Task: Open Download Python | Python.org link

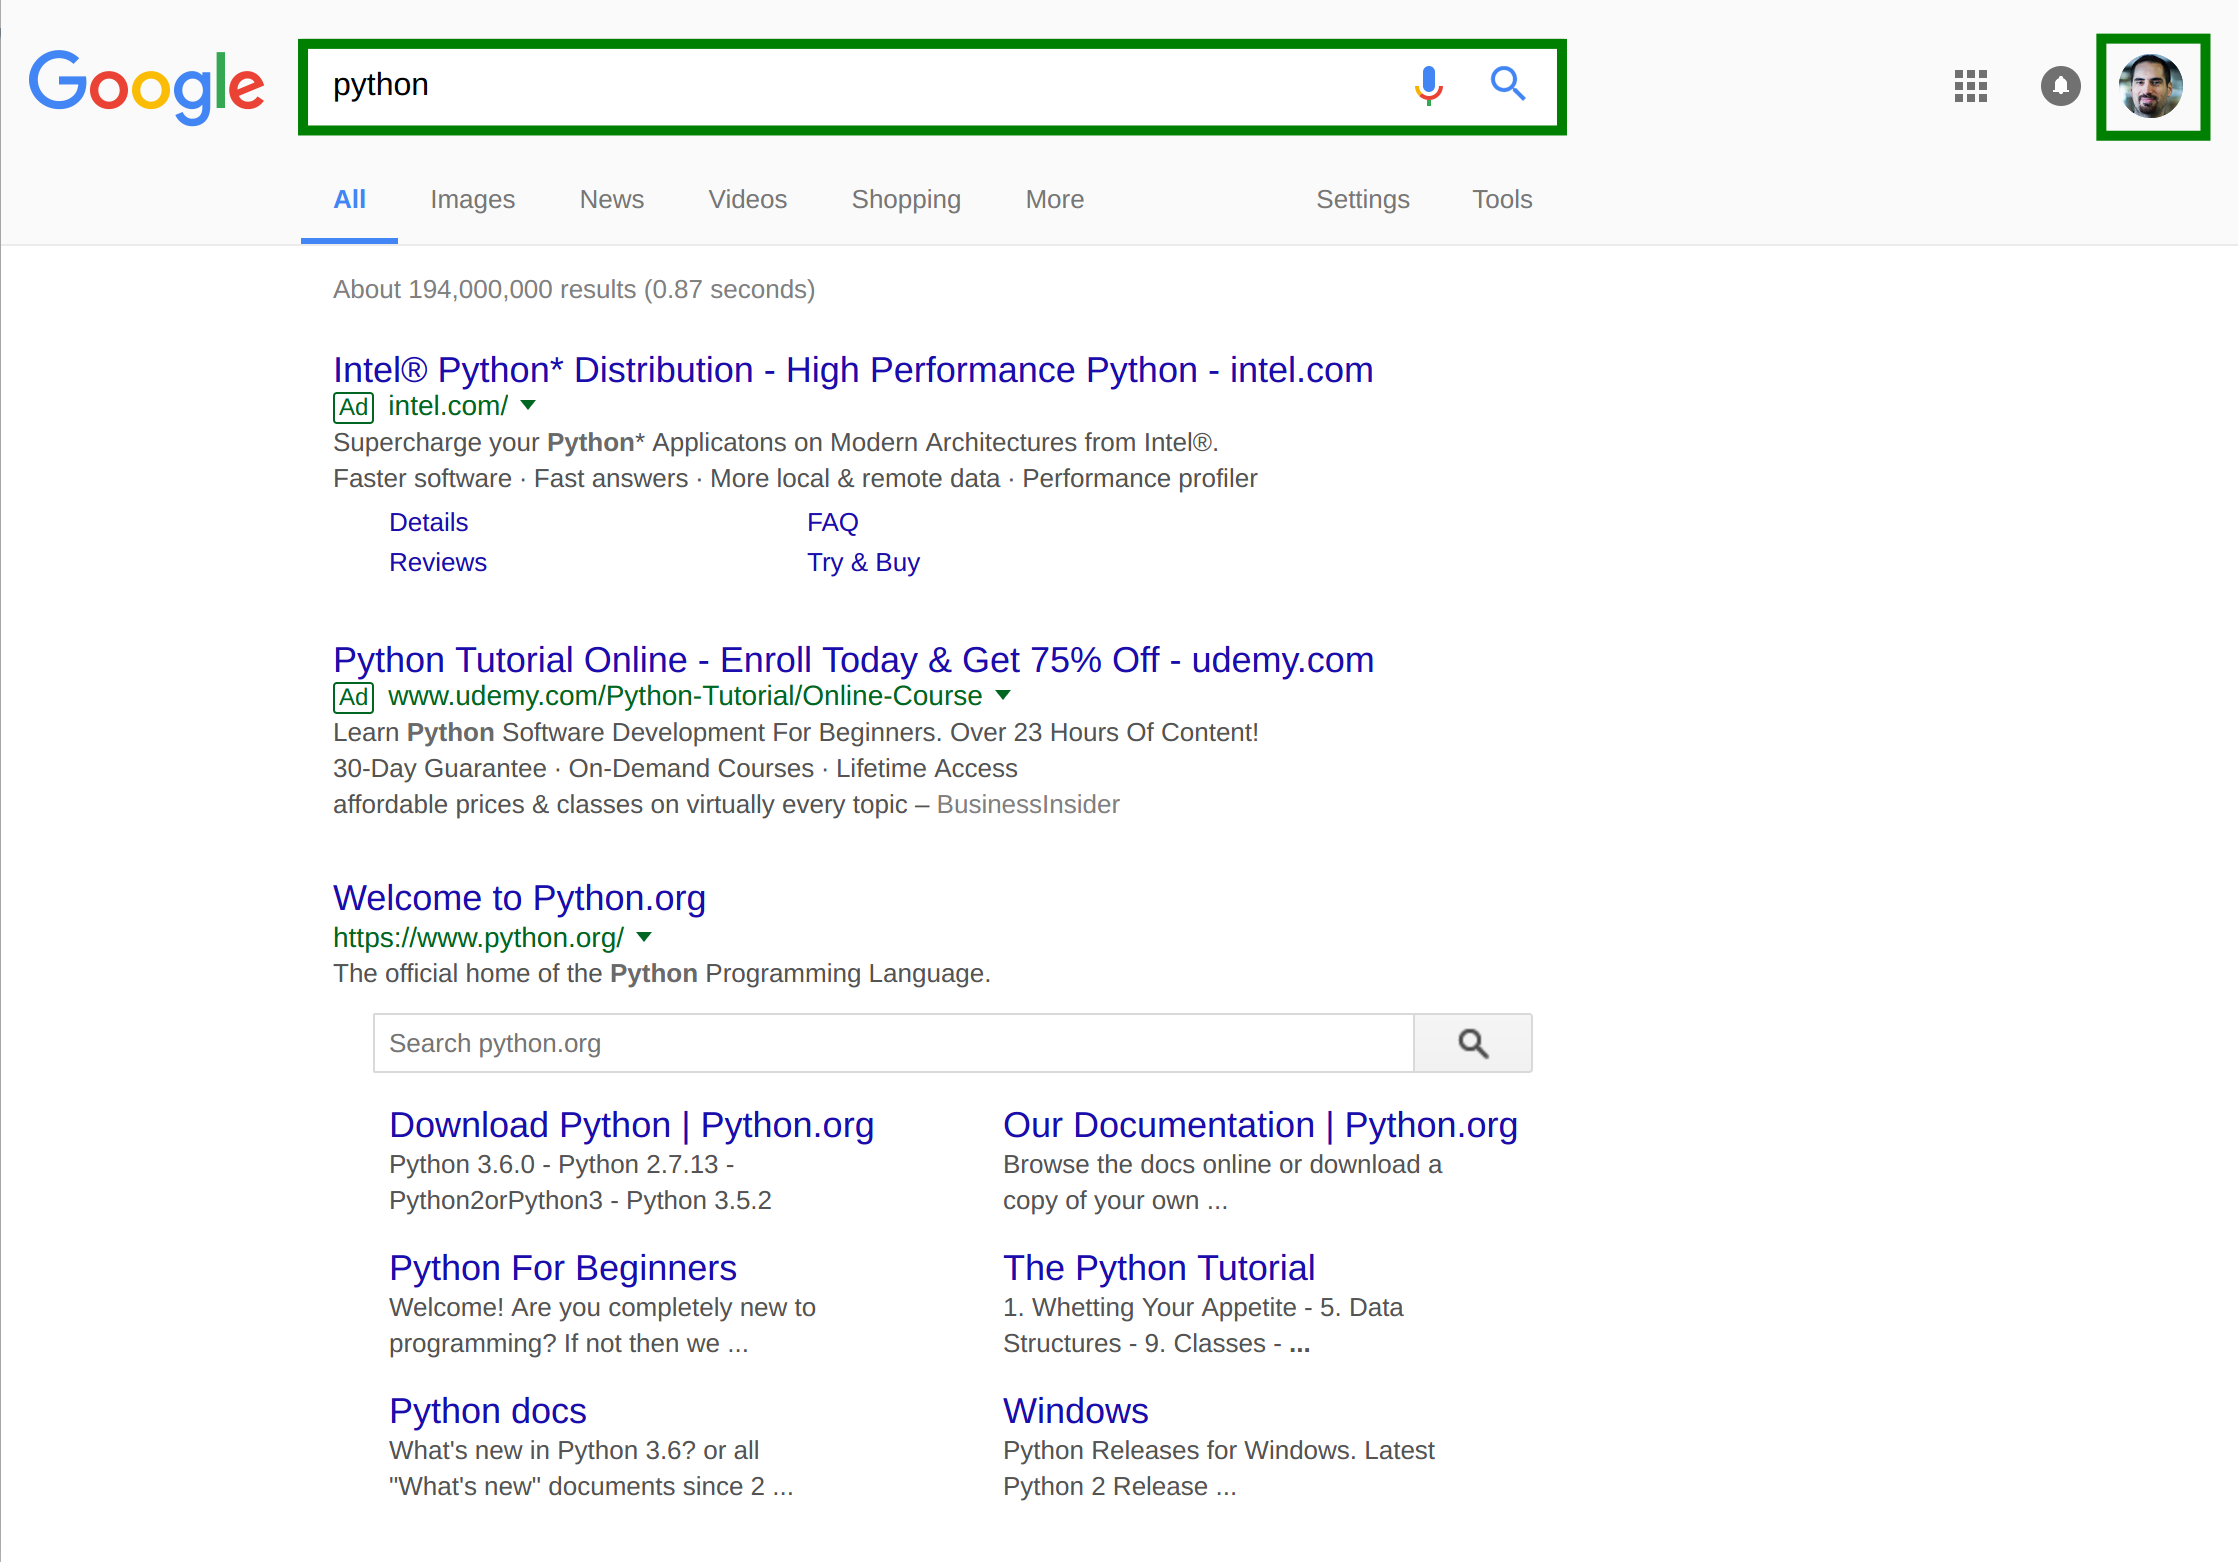Action: click(631, 1125)
